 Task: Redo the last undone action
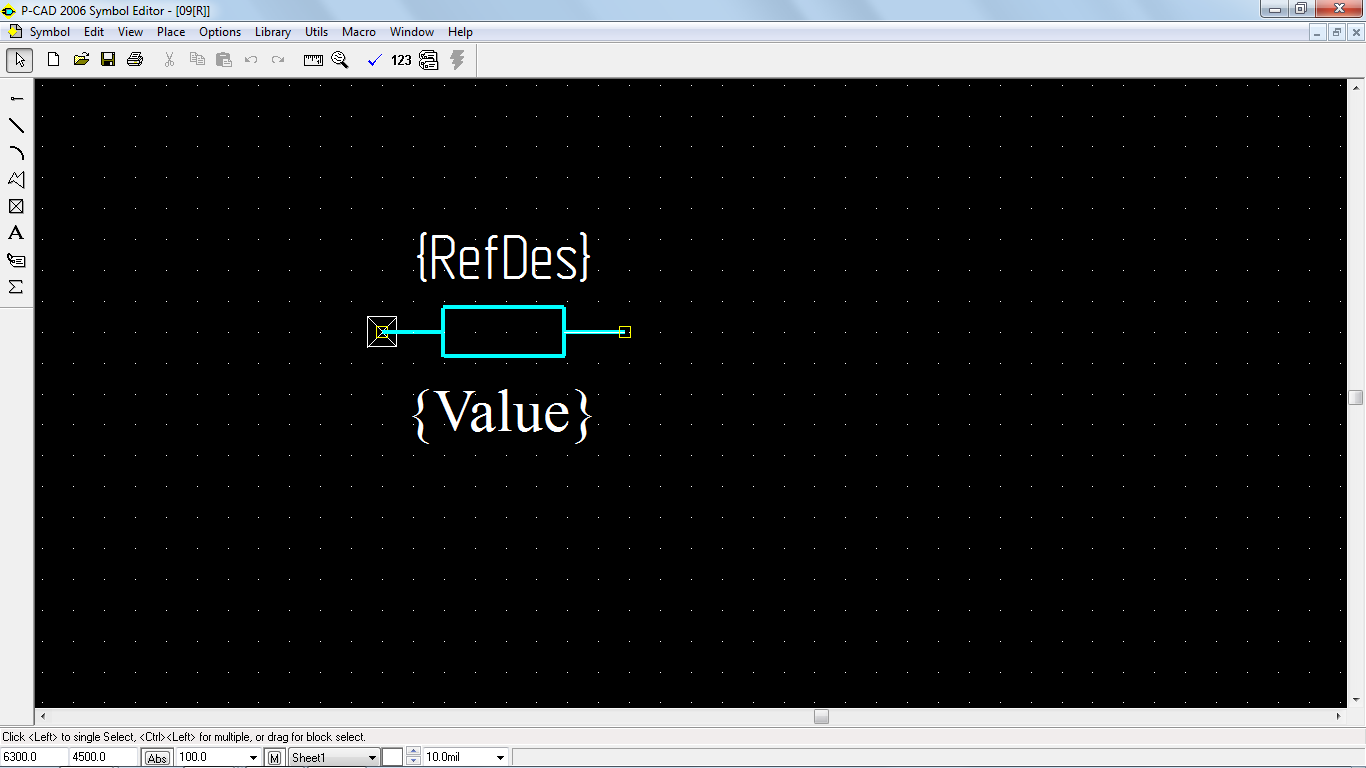pyautogui.click(x=278, y=60)
